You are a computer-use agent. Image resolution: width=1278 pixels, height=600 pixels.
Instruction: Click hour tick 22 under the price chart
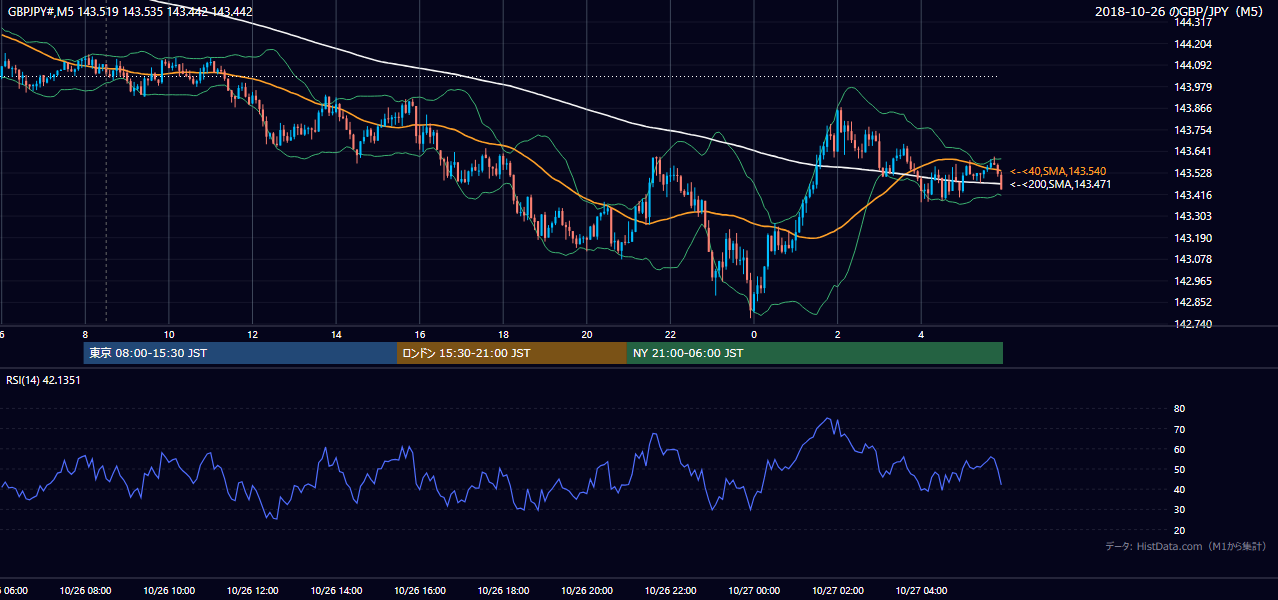pyautogui.click(x=670, y=334)
